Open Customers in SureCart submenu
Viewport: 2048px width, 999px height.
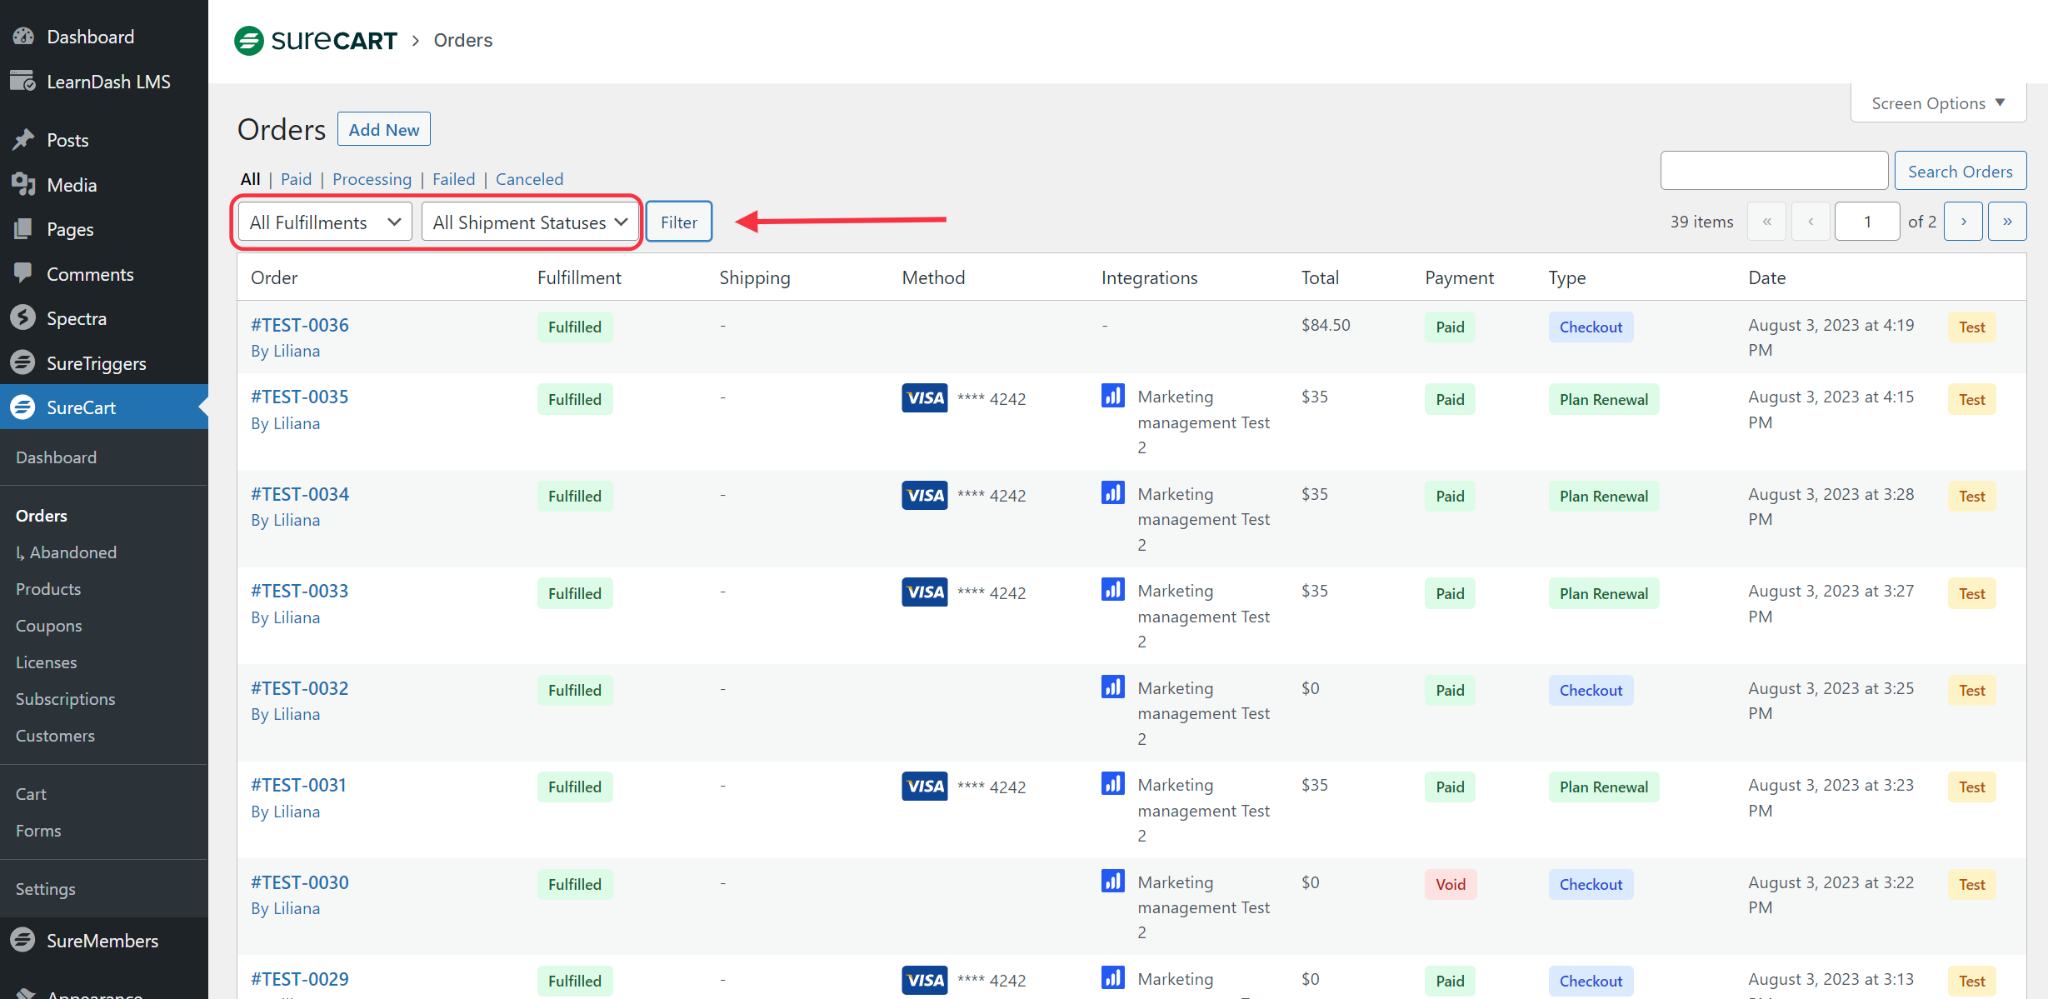55,736
